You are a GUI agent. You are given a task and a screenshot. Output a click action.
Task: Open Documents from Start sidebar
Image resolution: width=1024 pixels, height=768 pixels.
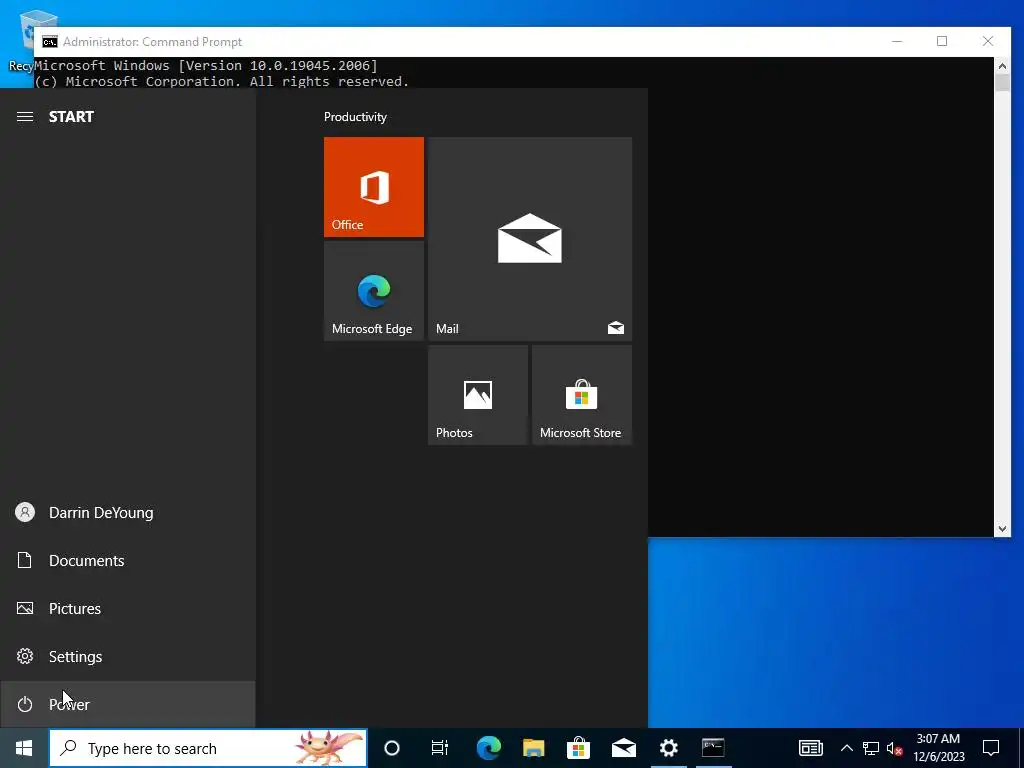[127, 560]
